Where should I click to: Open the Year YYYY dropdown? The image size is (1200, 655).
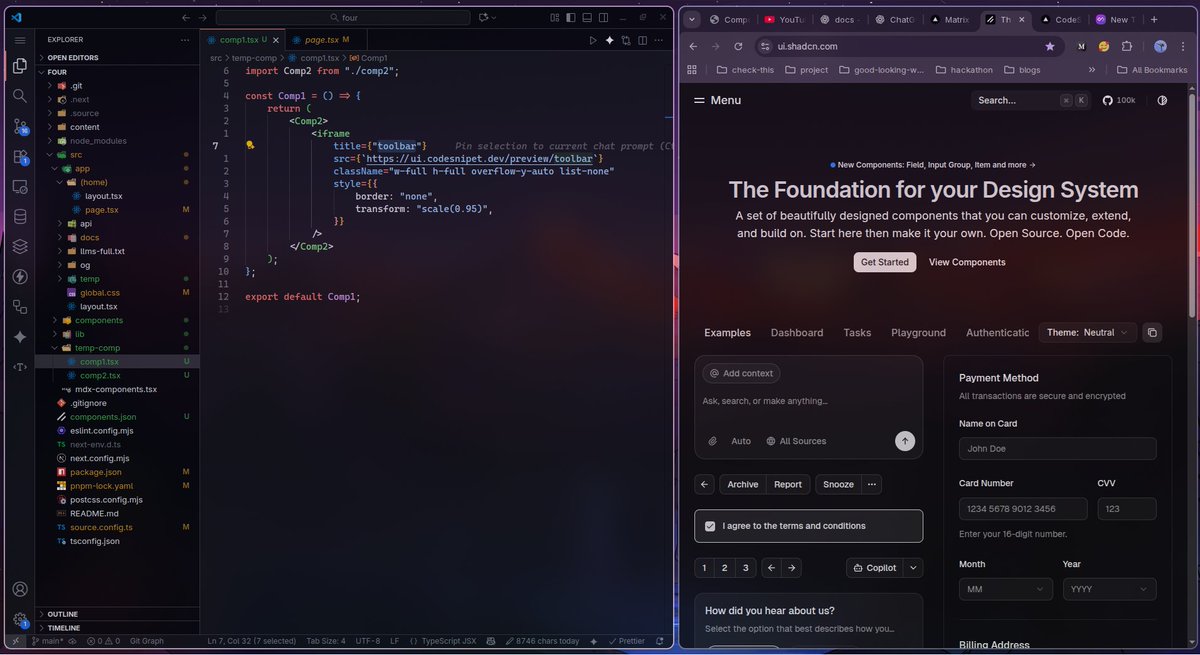coord(1109,589)
